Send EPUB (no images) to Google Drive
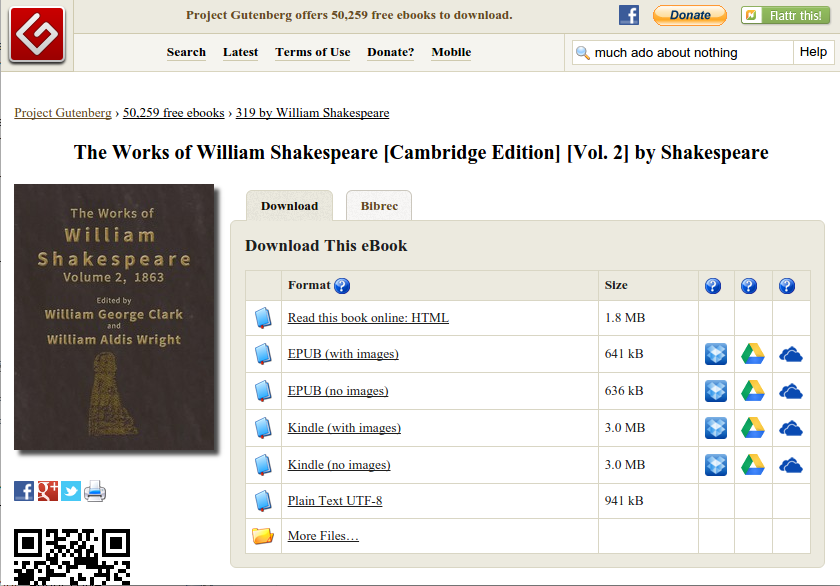840x586 pixels. [753, 391]
